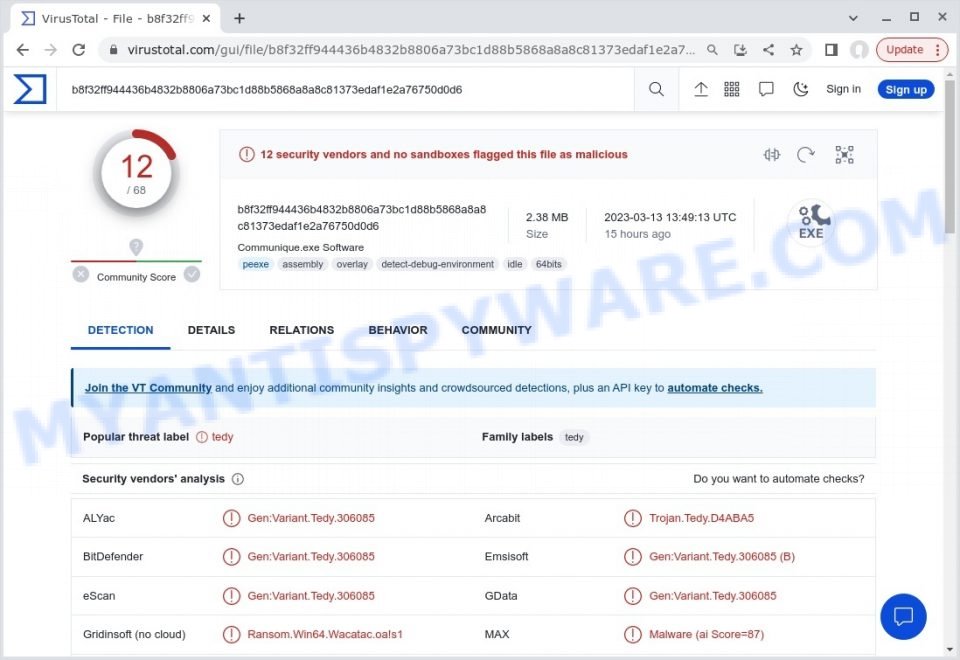Screen dimensions: 960x660
Task: Click the detect-debug-environment tag
Action: [x=437, y=264]
